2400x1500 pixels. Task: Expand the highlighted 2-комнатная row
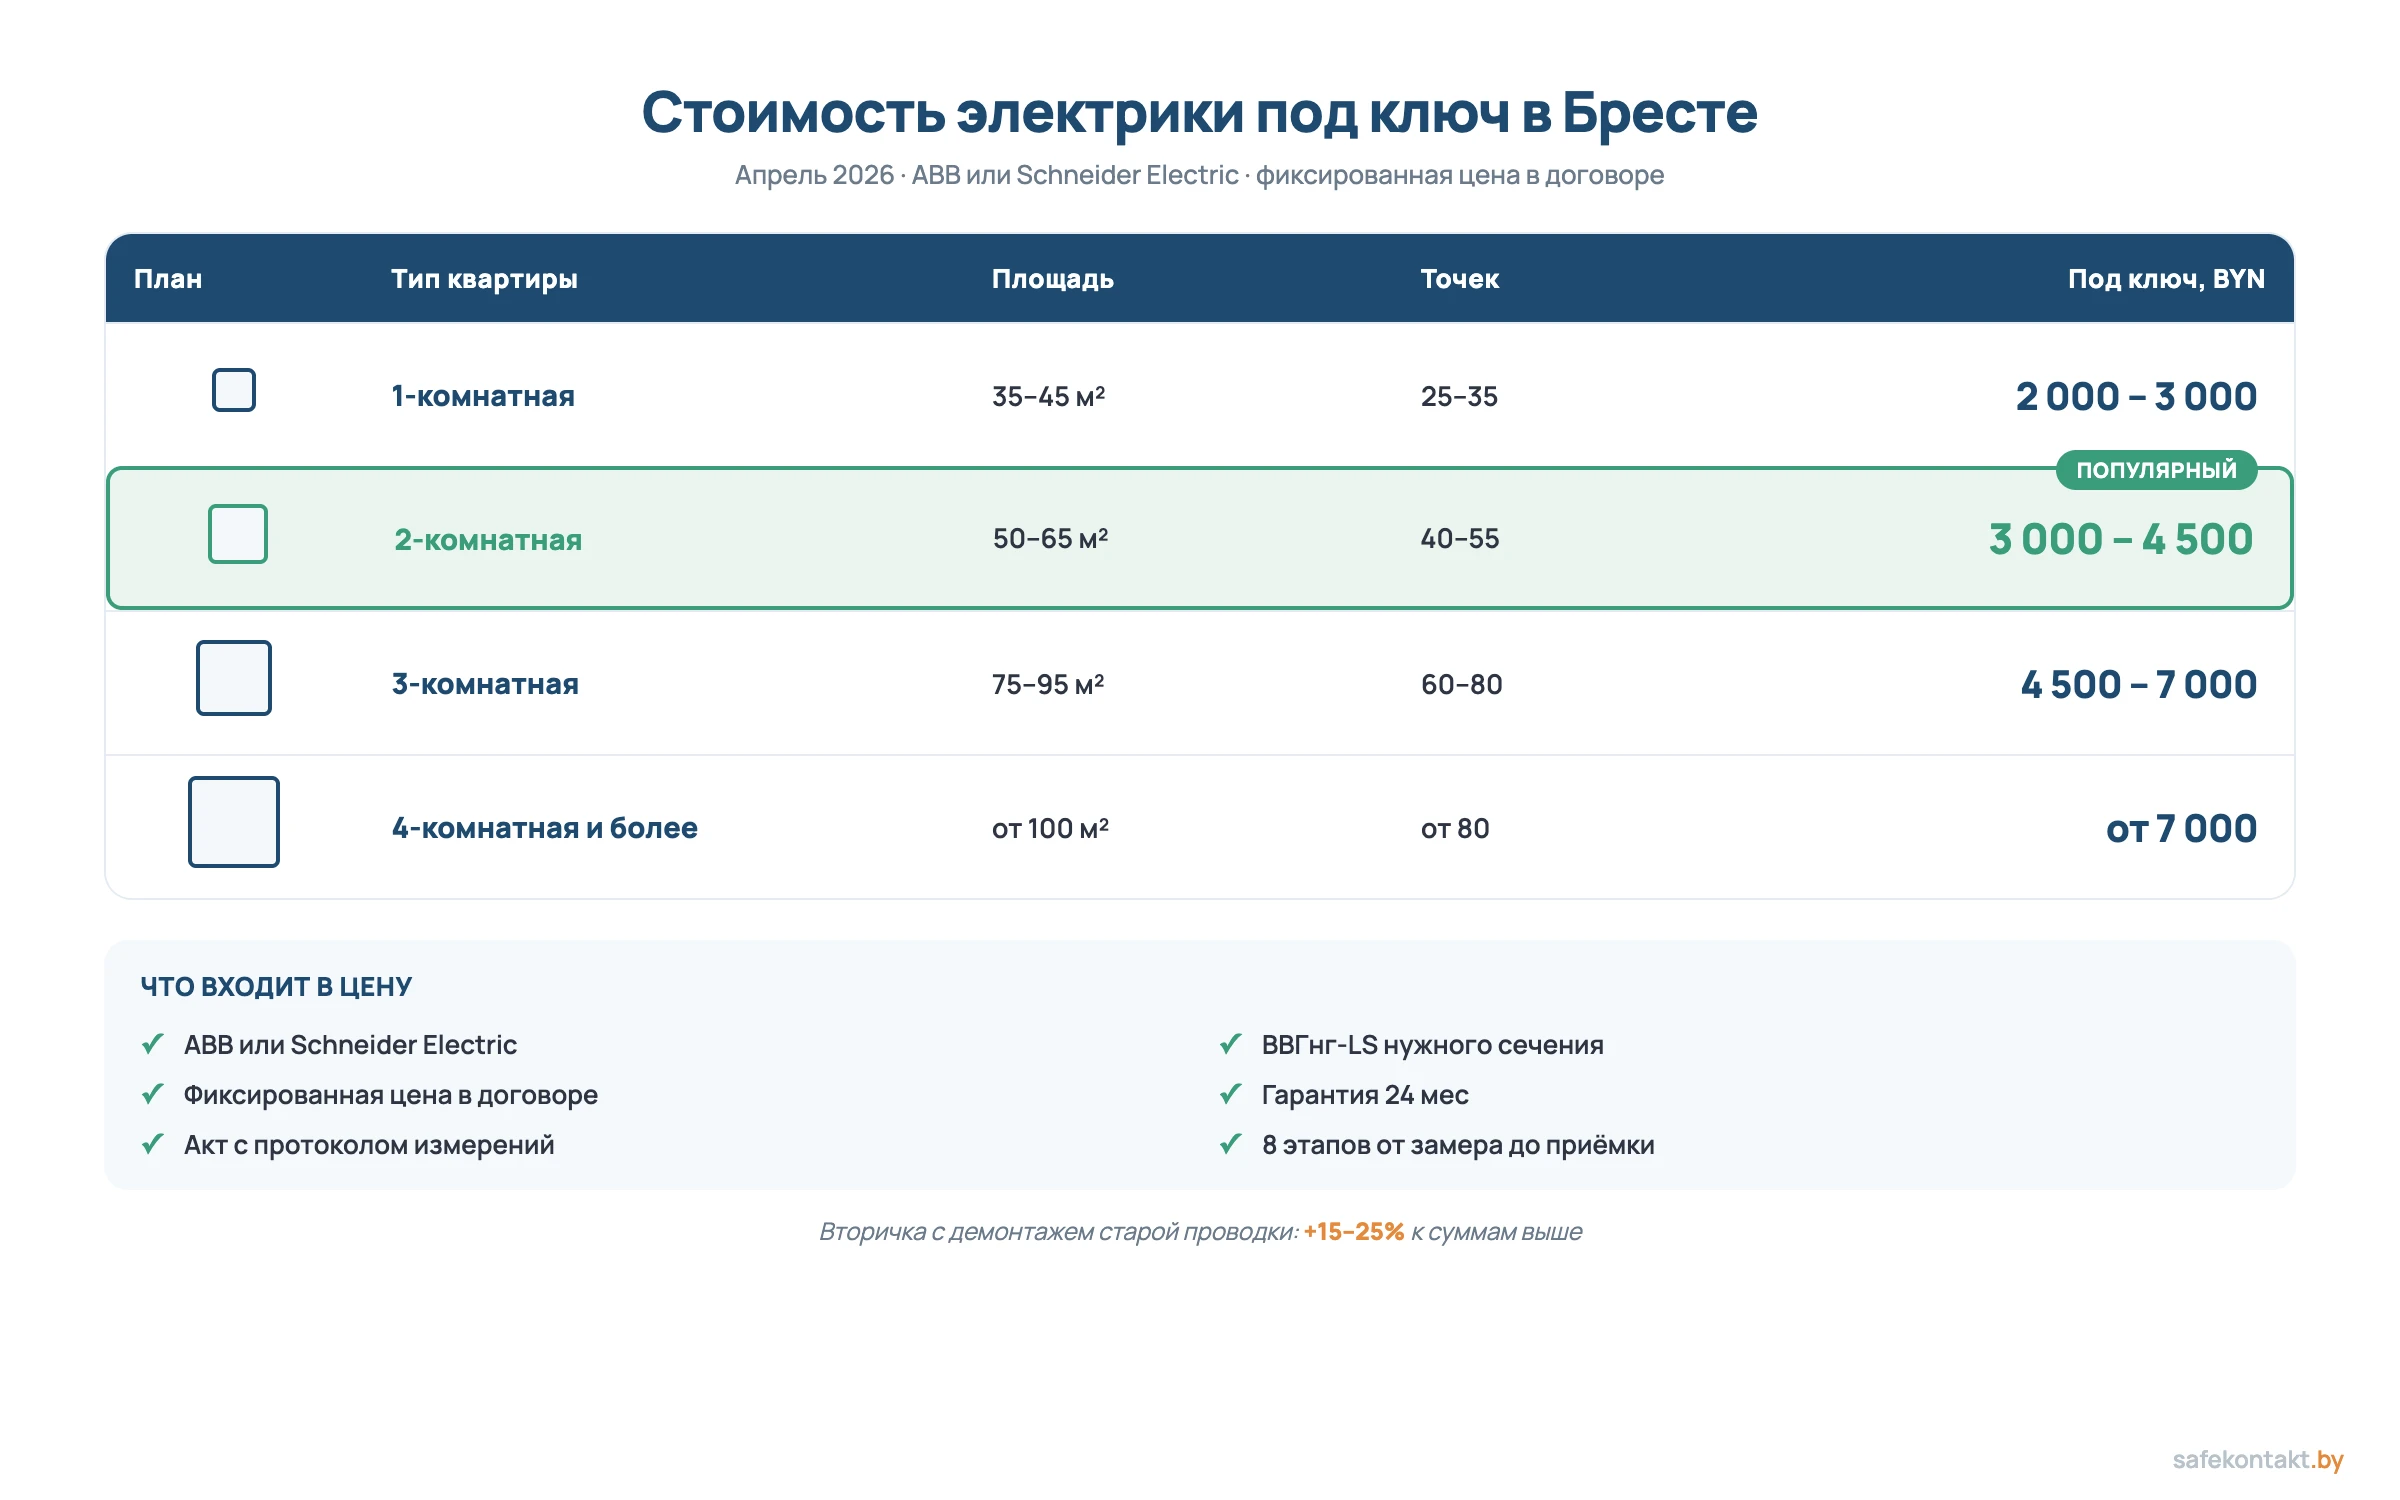click(x=1200, y=538)
